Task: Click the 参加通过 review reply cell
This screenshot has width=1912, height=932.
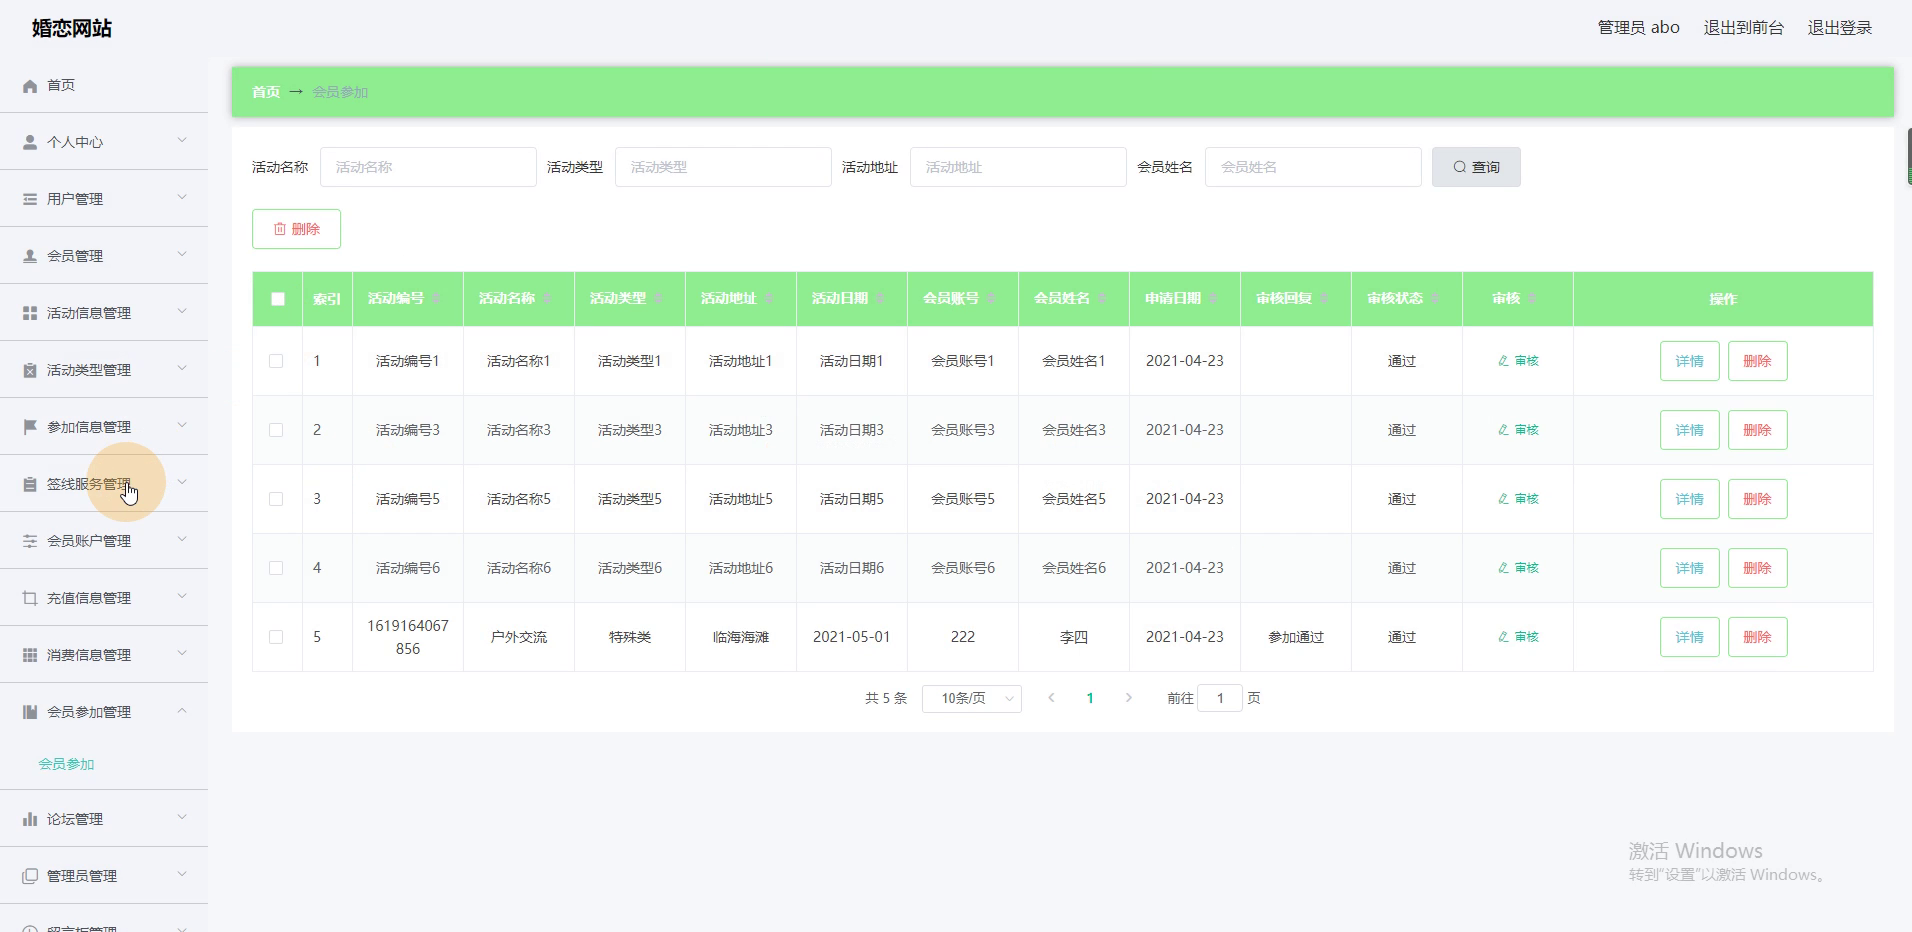Action: click(x=1296, y=637)
